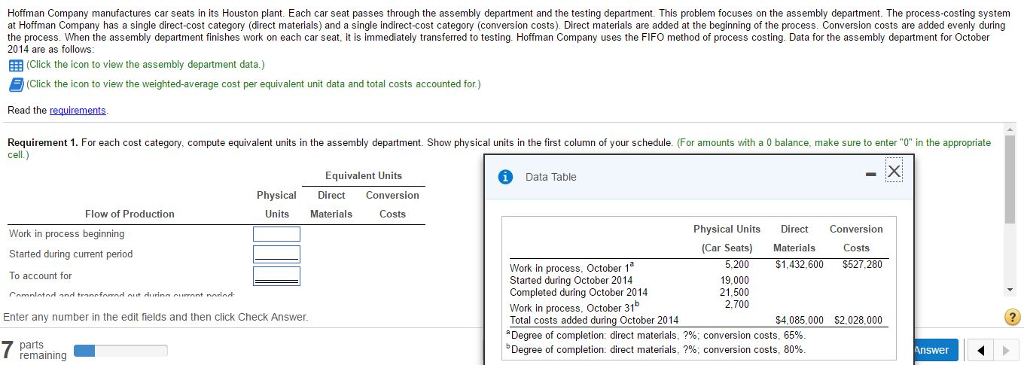Click $527,280 conversion costs value
Image resolution: width=1024 pixels, height=365 pixels.
click(862, 264)
